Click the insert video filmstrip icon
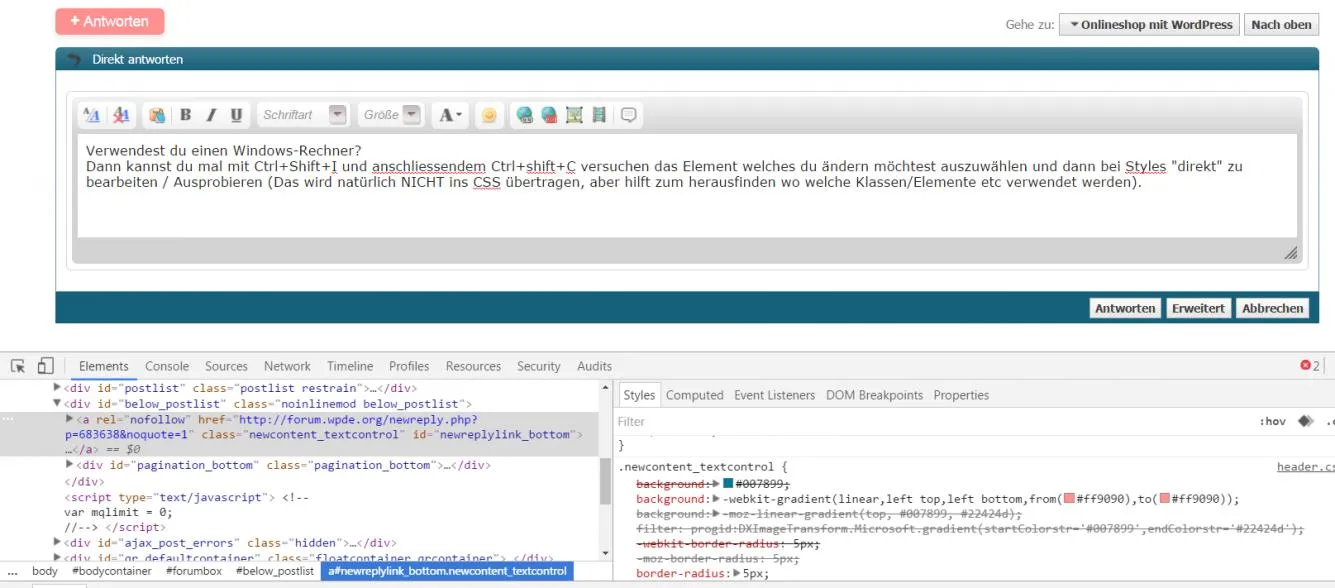Image resolution: width=1335 pixels, height=588 pixels. click(599, 115)
